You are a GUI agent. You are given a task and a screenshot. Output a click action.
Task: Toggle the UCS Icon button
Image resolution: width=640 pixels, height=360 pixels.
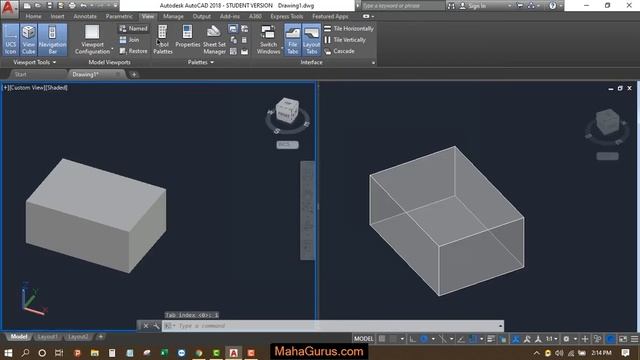(11, 39)
